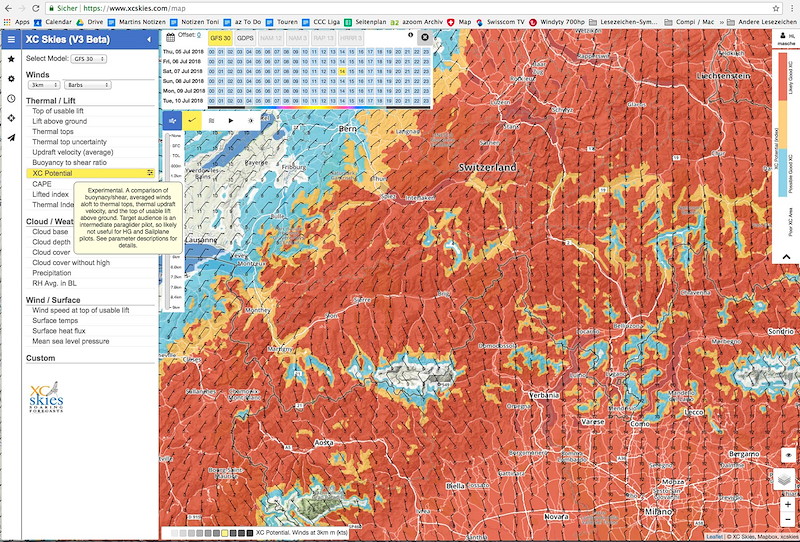Start forecast animation with play button
Viewport: 800px width, 542px height.
coord(231,121)
